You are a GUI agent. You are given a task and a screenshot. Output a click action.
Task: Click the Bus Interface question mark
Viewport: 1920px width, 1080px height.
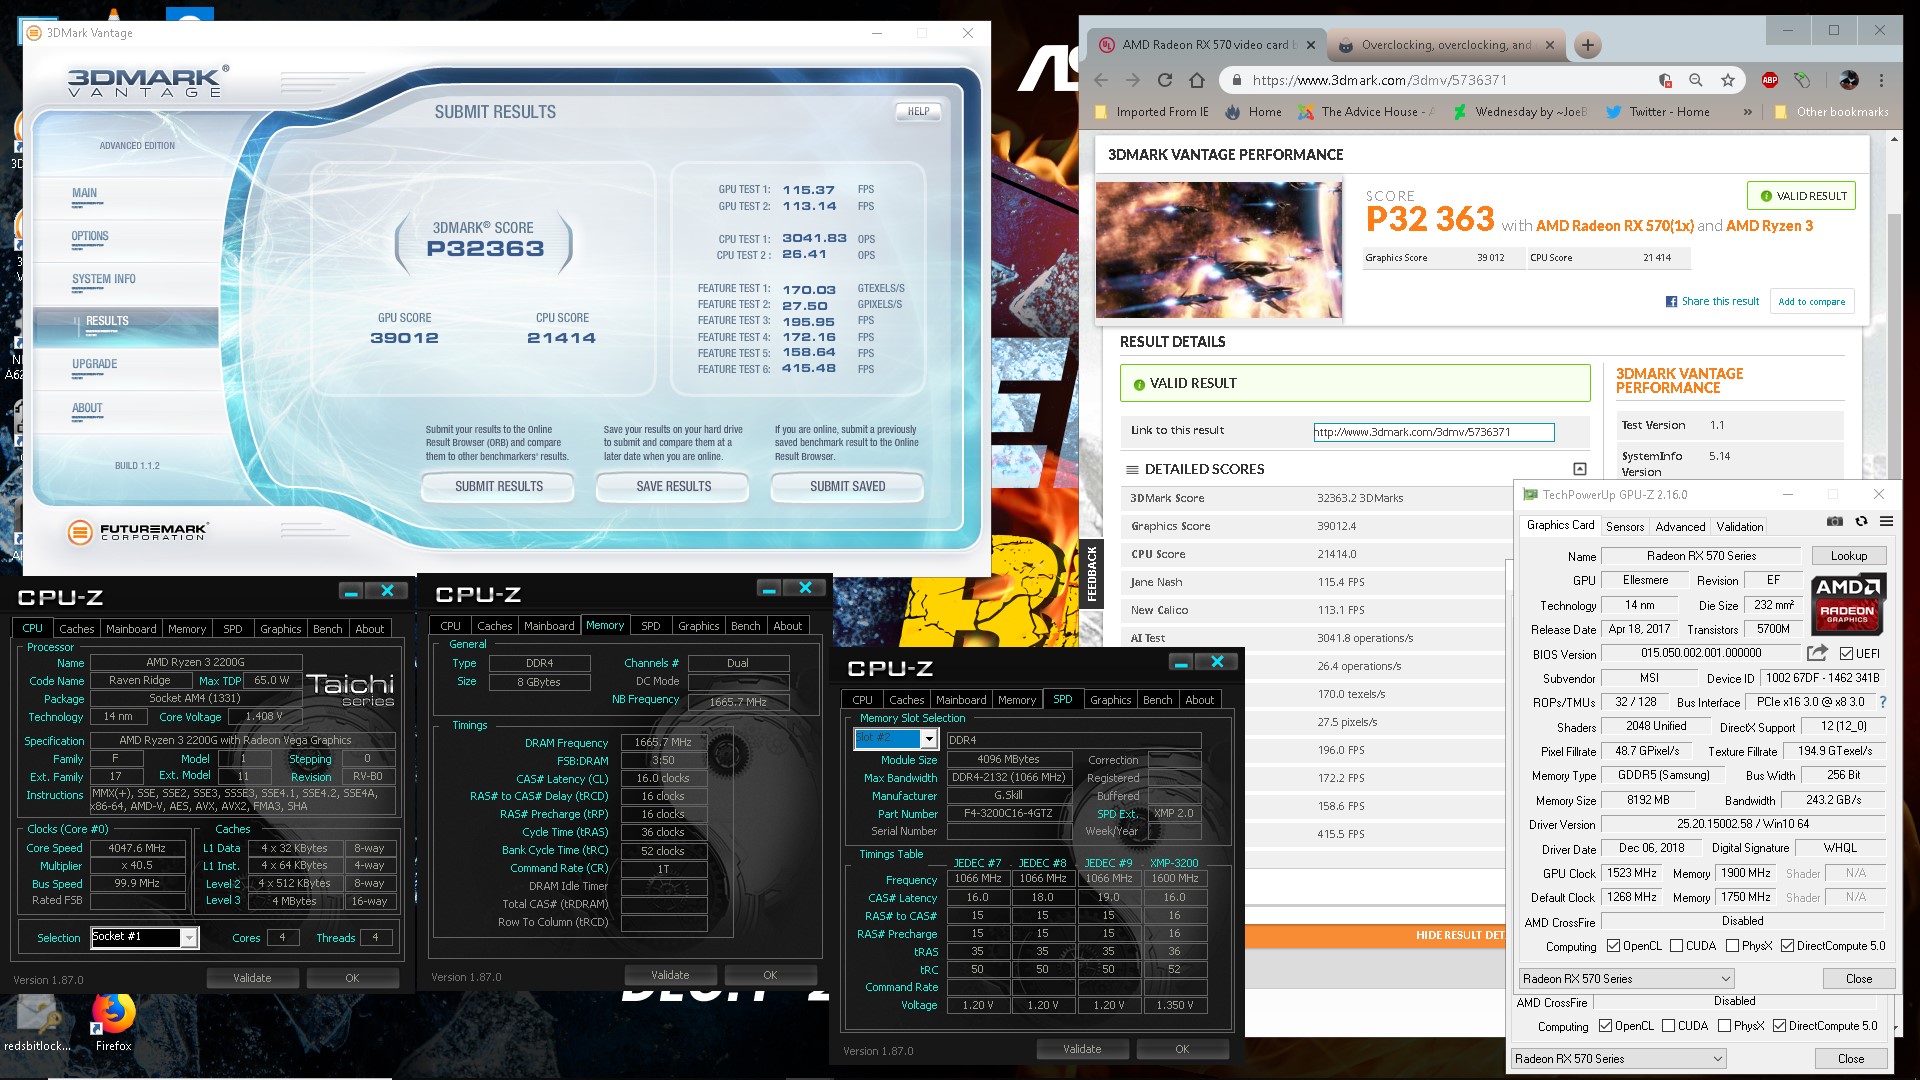tap(1883, 702)
